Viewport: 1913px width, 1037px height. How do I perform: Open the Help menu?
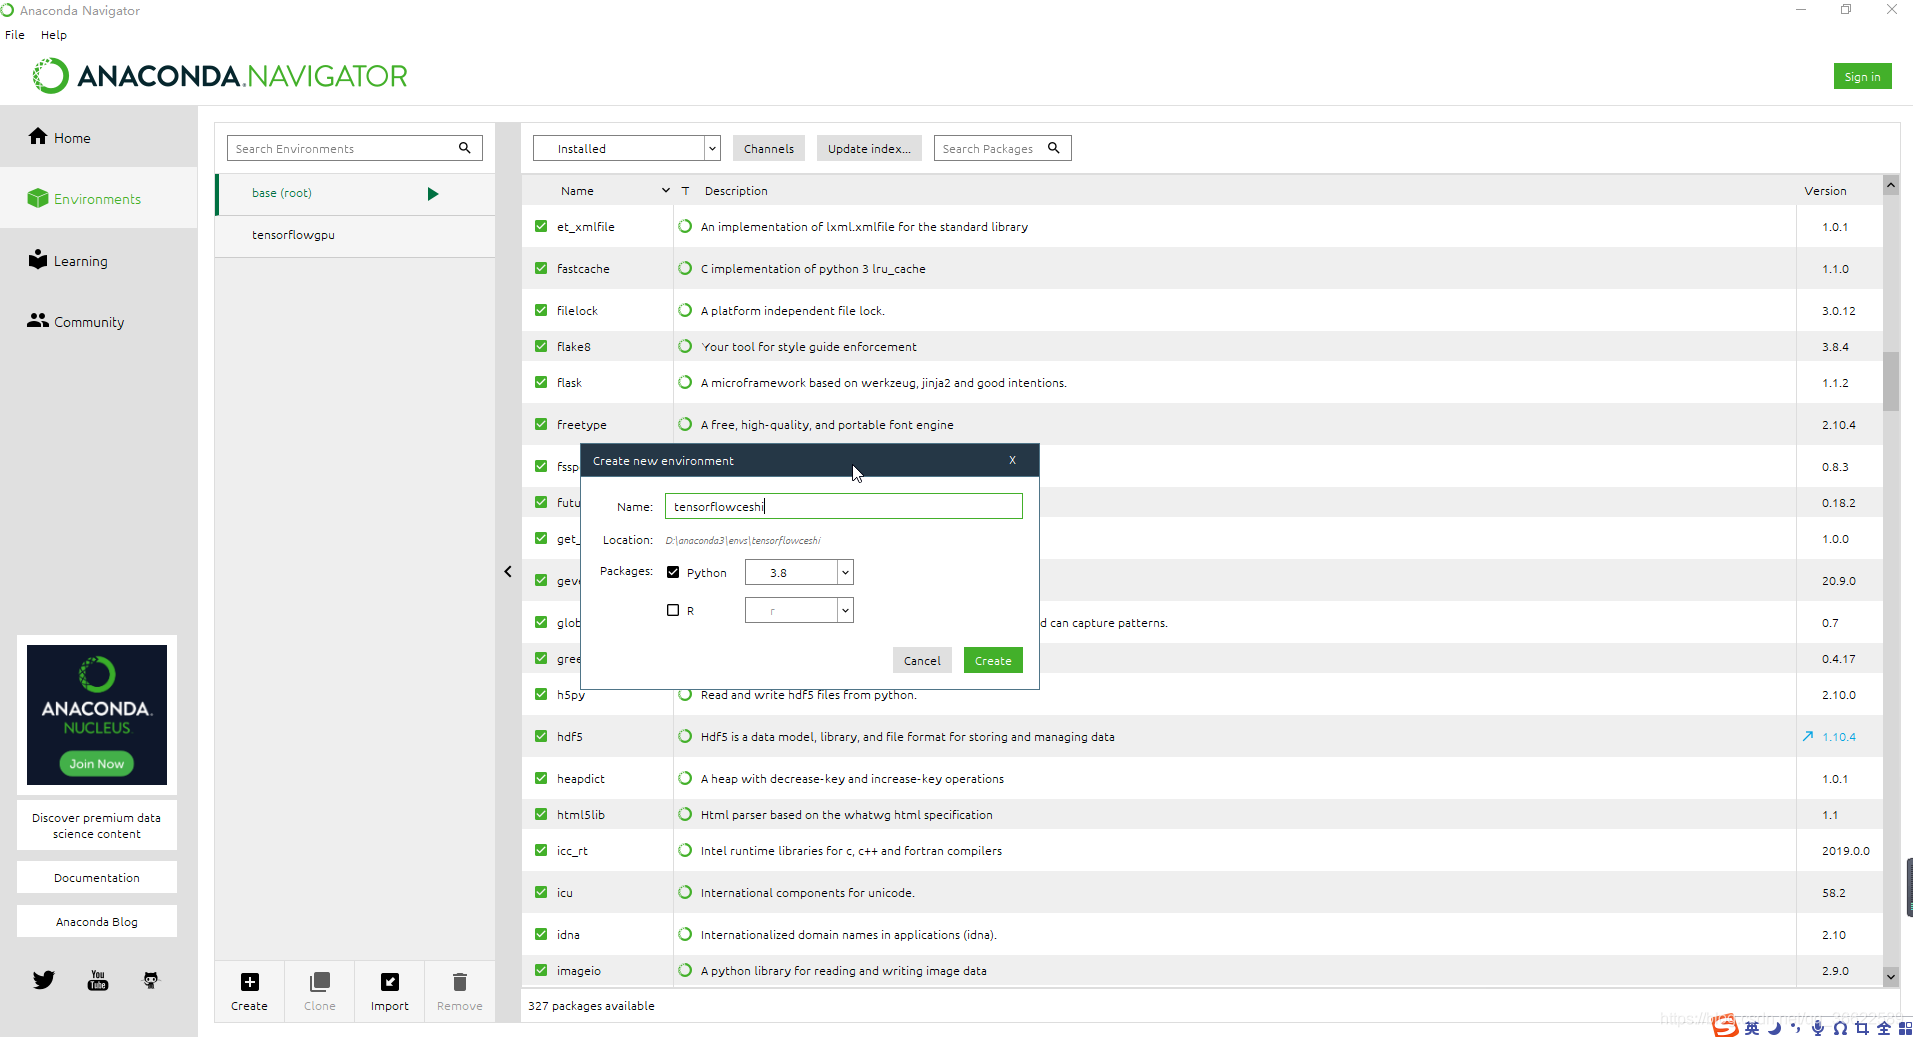[x=54, y=35]
